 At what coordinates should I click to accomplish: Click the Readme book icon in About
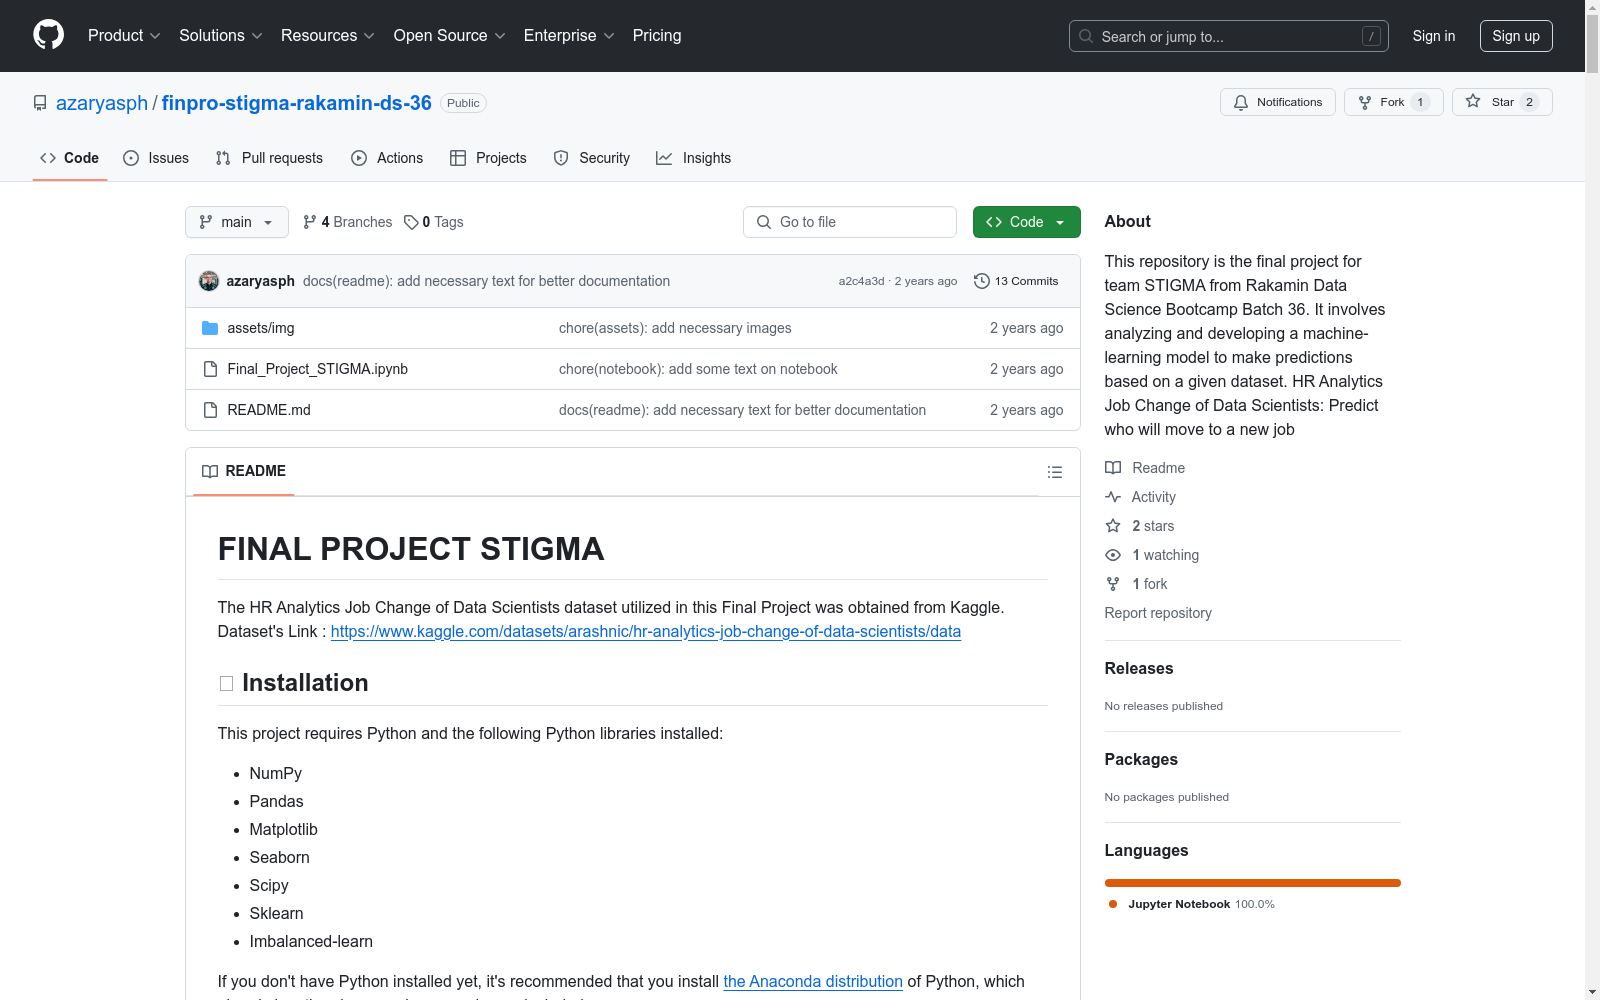click(1113, 468)
